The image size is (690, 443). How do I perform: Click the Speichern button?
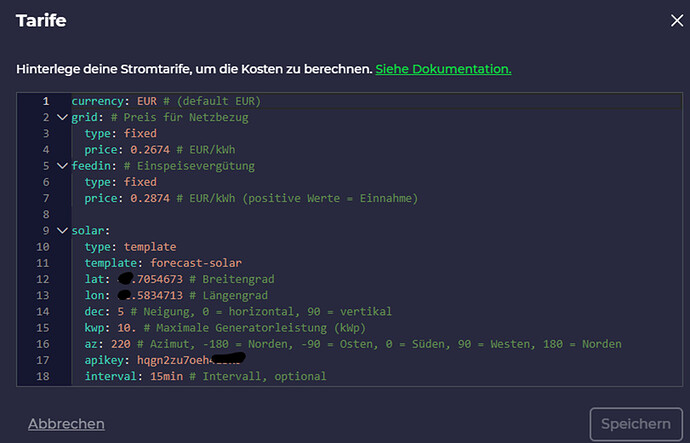point(636,424)
